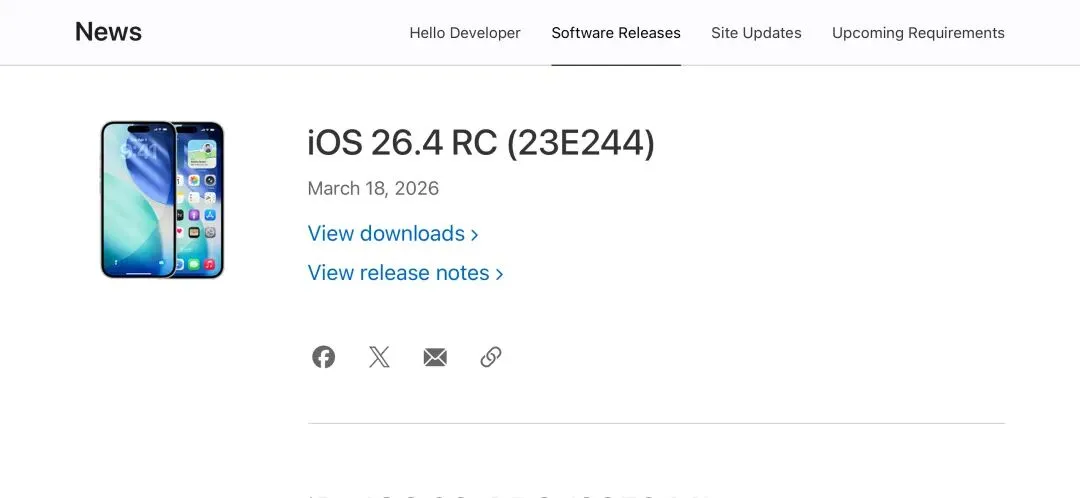Screen dimensions: 1080x498
Task: Click the iPhone product thumbnail image
Action: point(163,200)
